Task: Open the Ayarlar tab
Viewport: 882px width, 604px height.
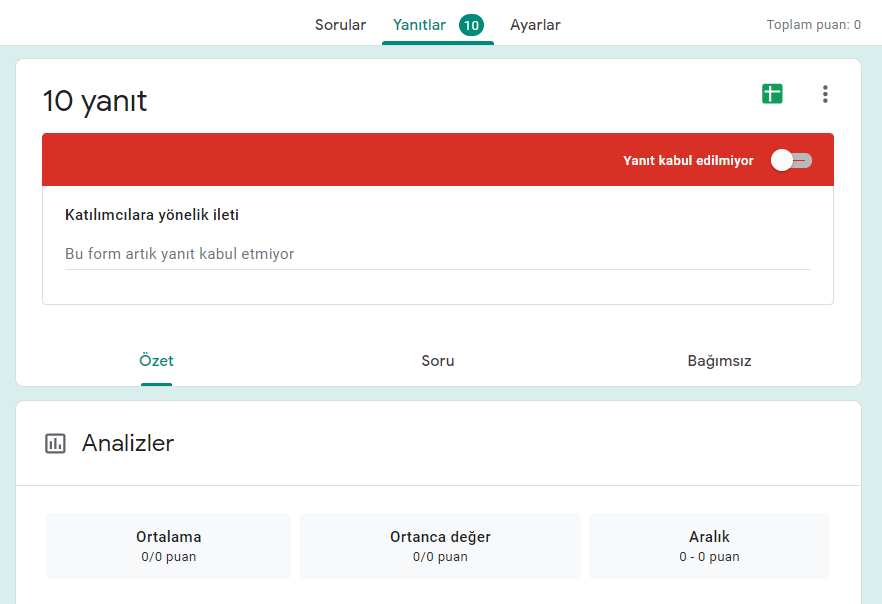Action: coord(535,24)
